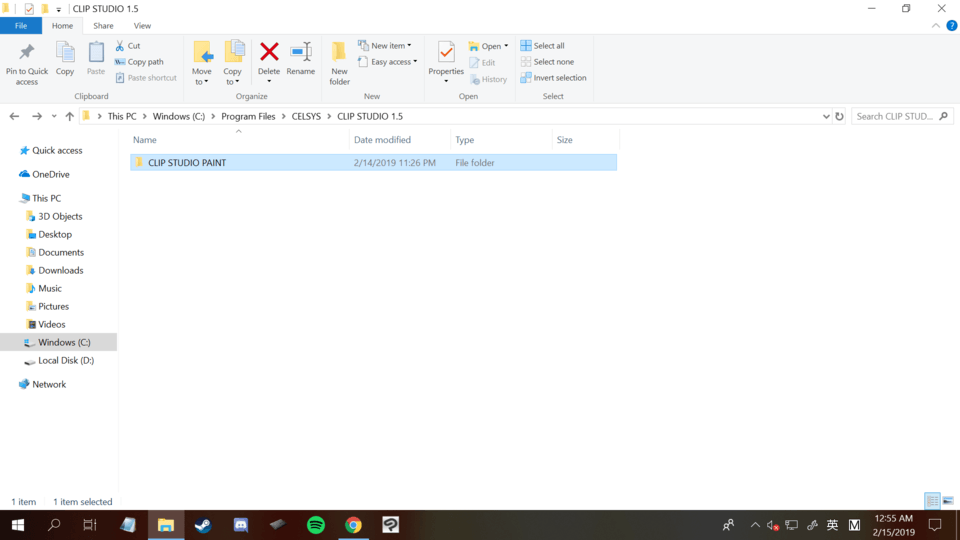Click the Search CLIP STUDIO search box
This screenshot has width=960, height=540.
pos(901,116)
